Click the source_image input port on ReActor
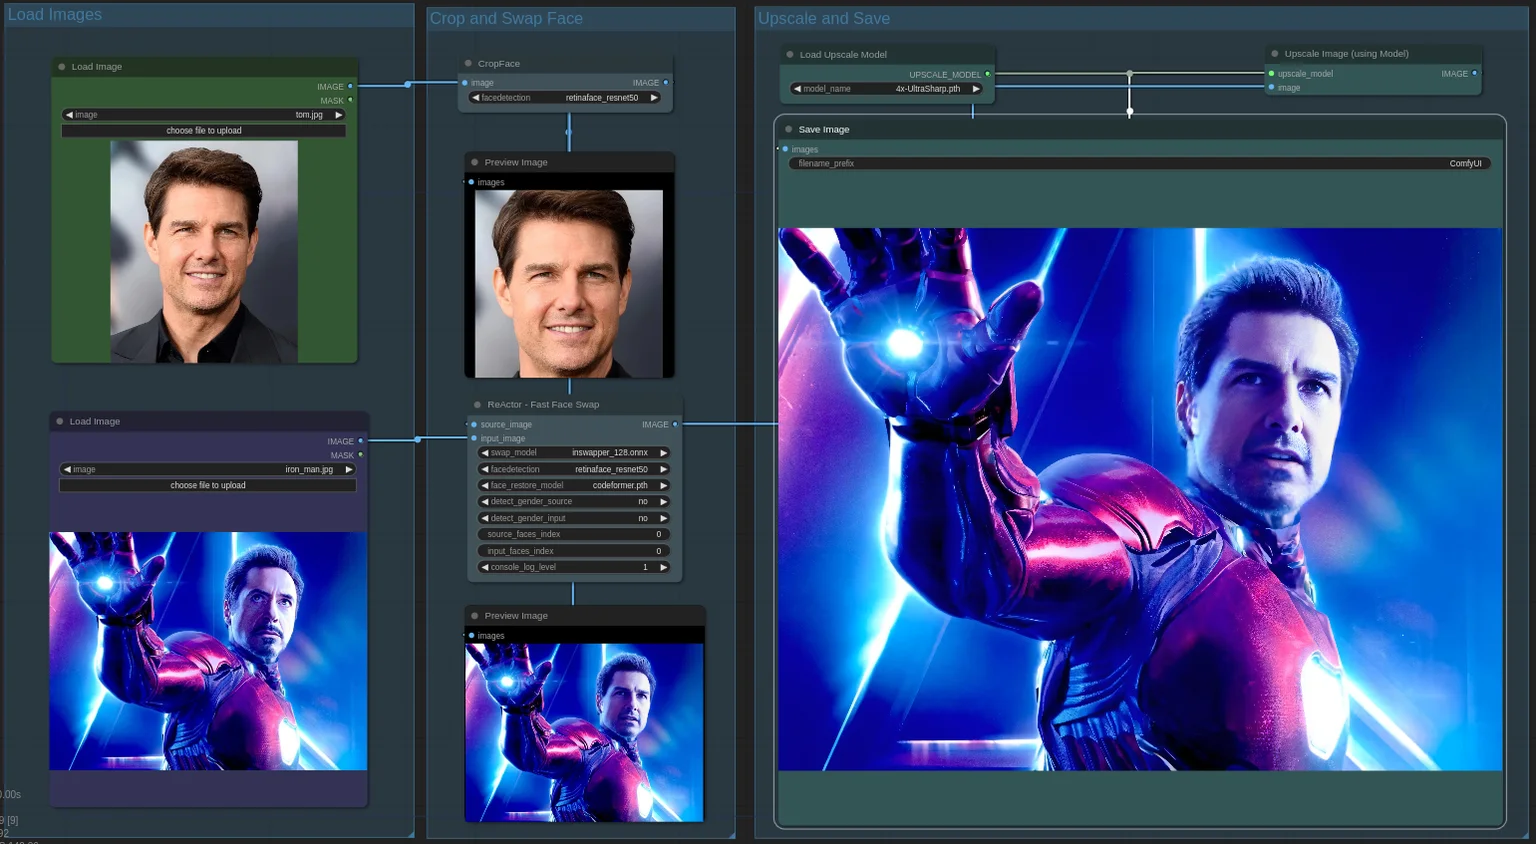Image resolution: width=1536 pixels, height=844 pixels. point(474,425)
